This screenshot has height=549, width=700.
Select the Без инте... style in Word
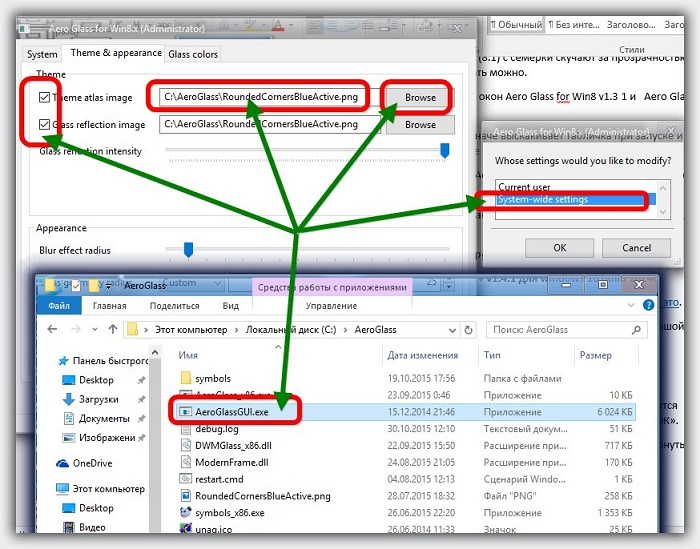click(574, 25)
